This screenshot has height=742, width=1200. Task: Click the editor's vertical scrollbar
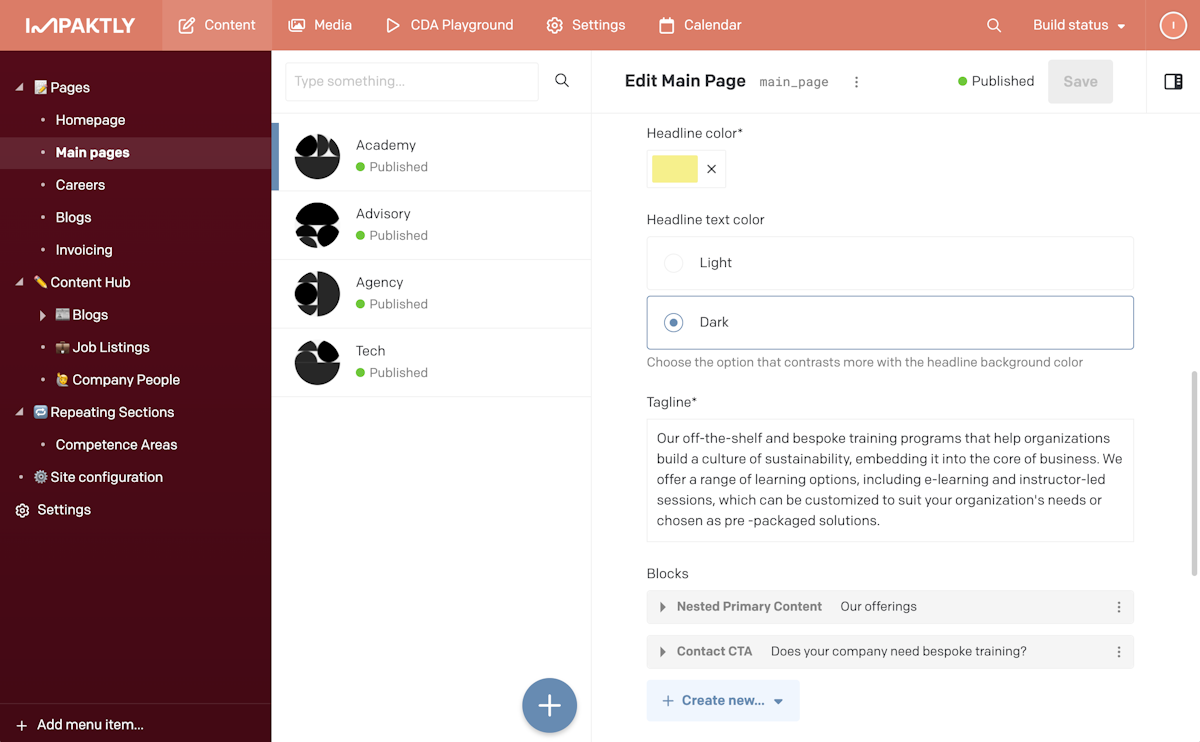pyautogui.click(x=1194, y=474)
